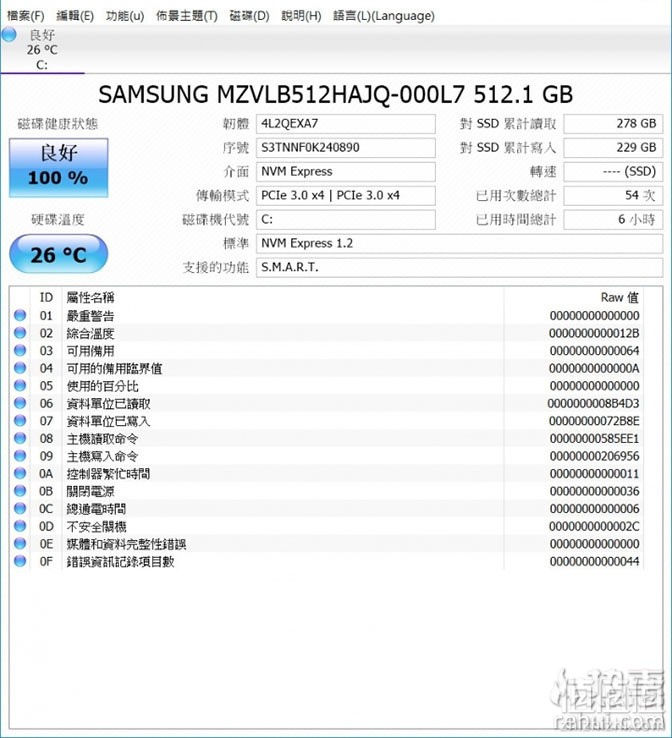Select the 媒體和資料完整性錯誤 attribute name
Screen dimensions: 672x738
[127, 544]
